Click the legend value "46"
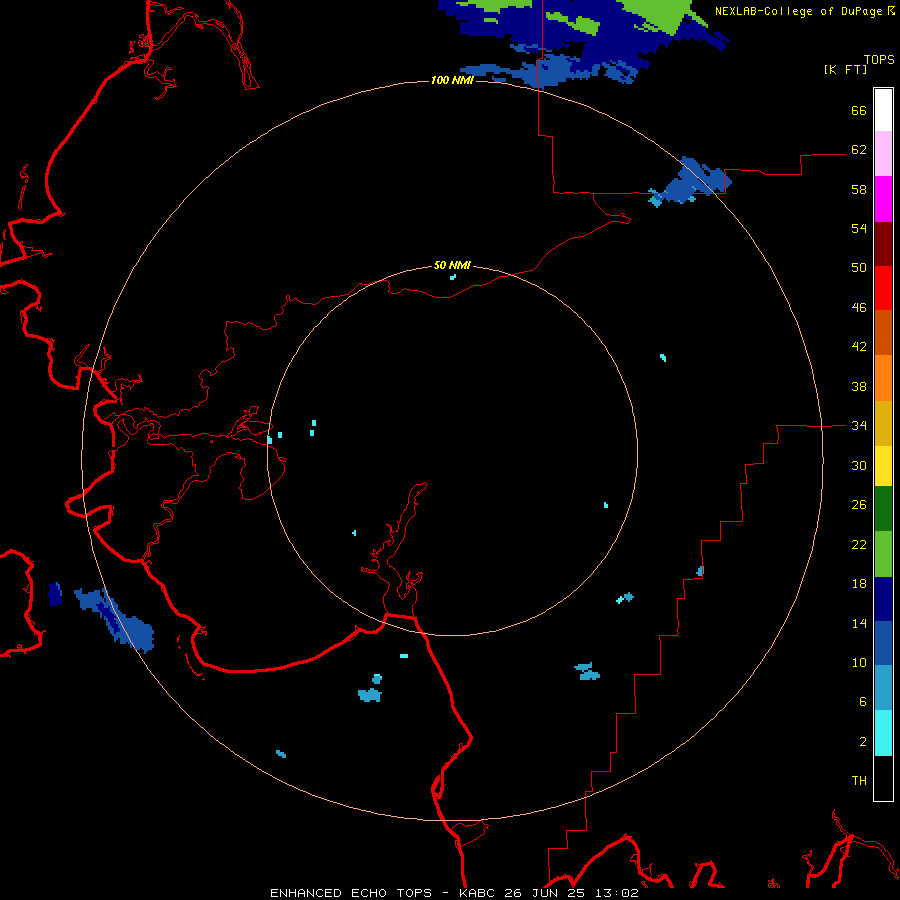The width and height of the screenshot is (900, 900). [859, 307]
